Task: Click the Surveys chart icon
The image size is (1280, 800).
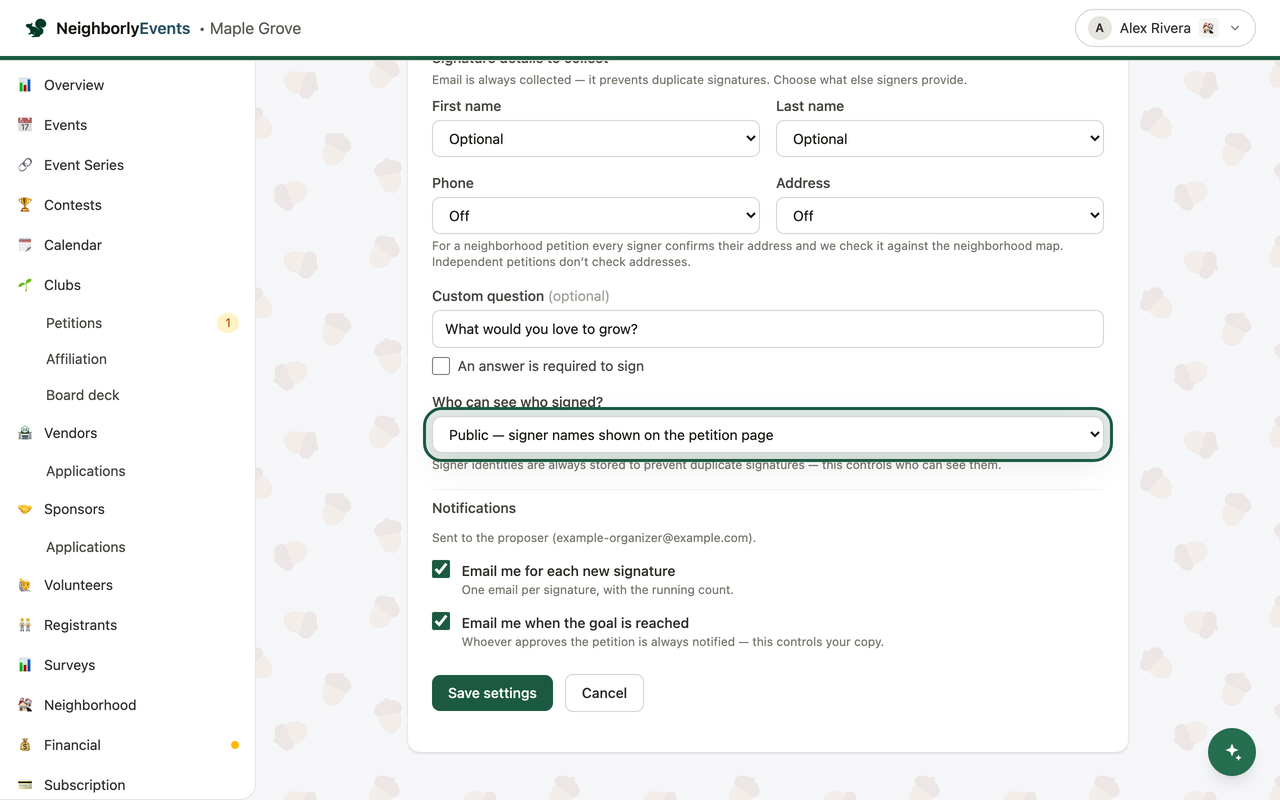Action: pyautogui.click(x=25, y=665)
